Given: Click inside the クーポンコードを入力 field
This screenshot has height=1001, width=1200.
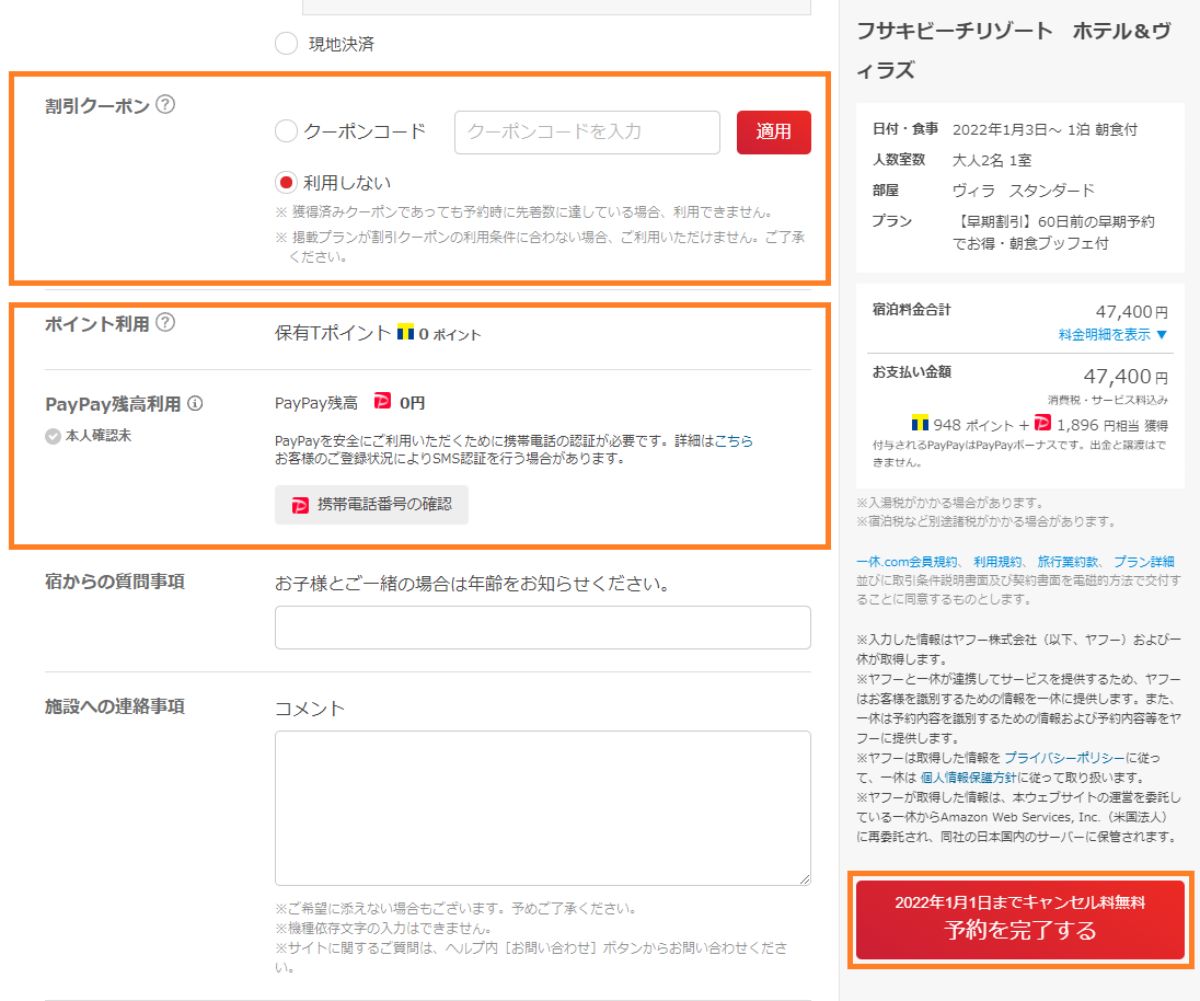Looking at the screenshot, I should point(587,133).
